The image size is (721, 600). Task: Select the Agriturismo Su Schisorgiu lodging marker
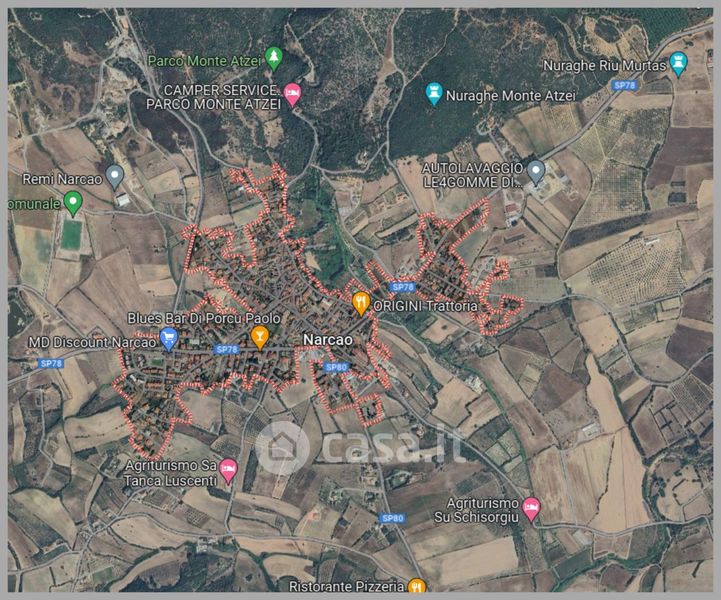pyautogui.click(x=532, y=509)
